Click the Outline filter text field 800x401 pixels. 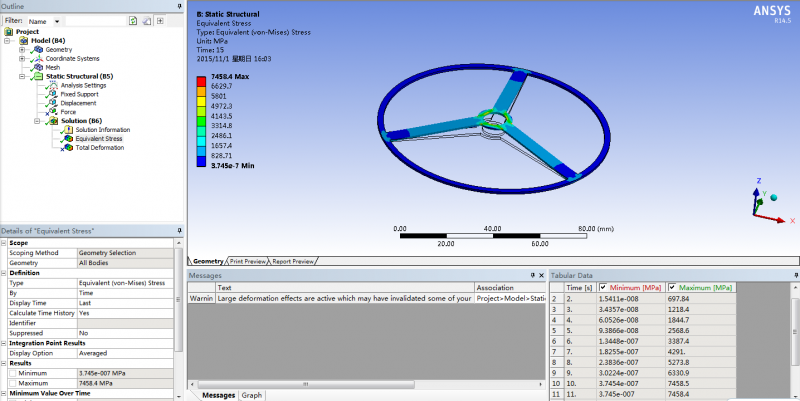(x=94, y=20)
